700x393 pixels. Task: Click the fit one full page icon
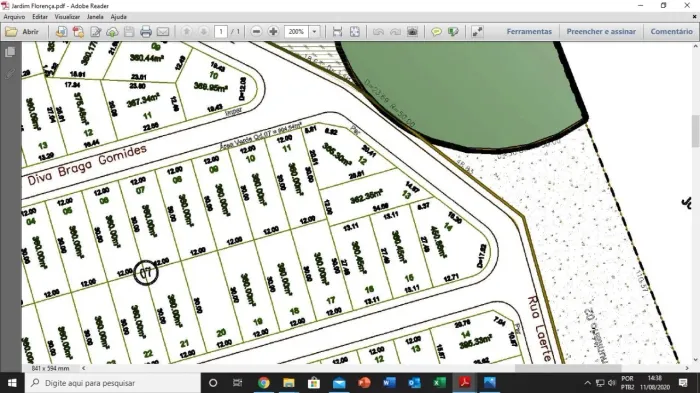[x=354, y=32]
